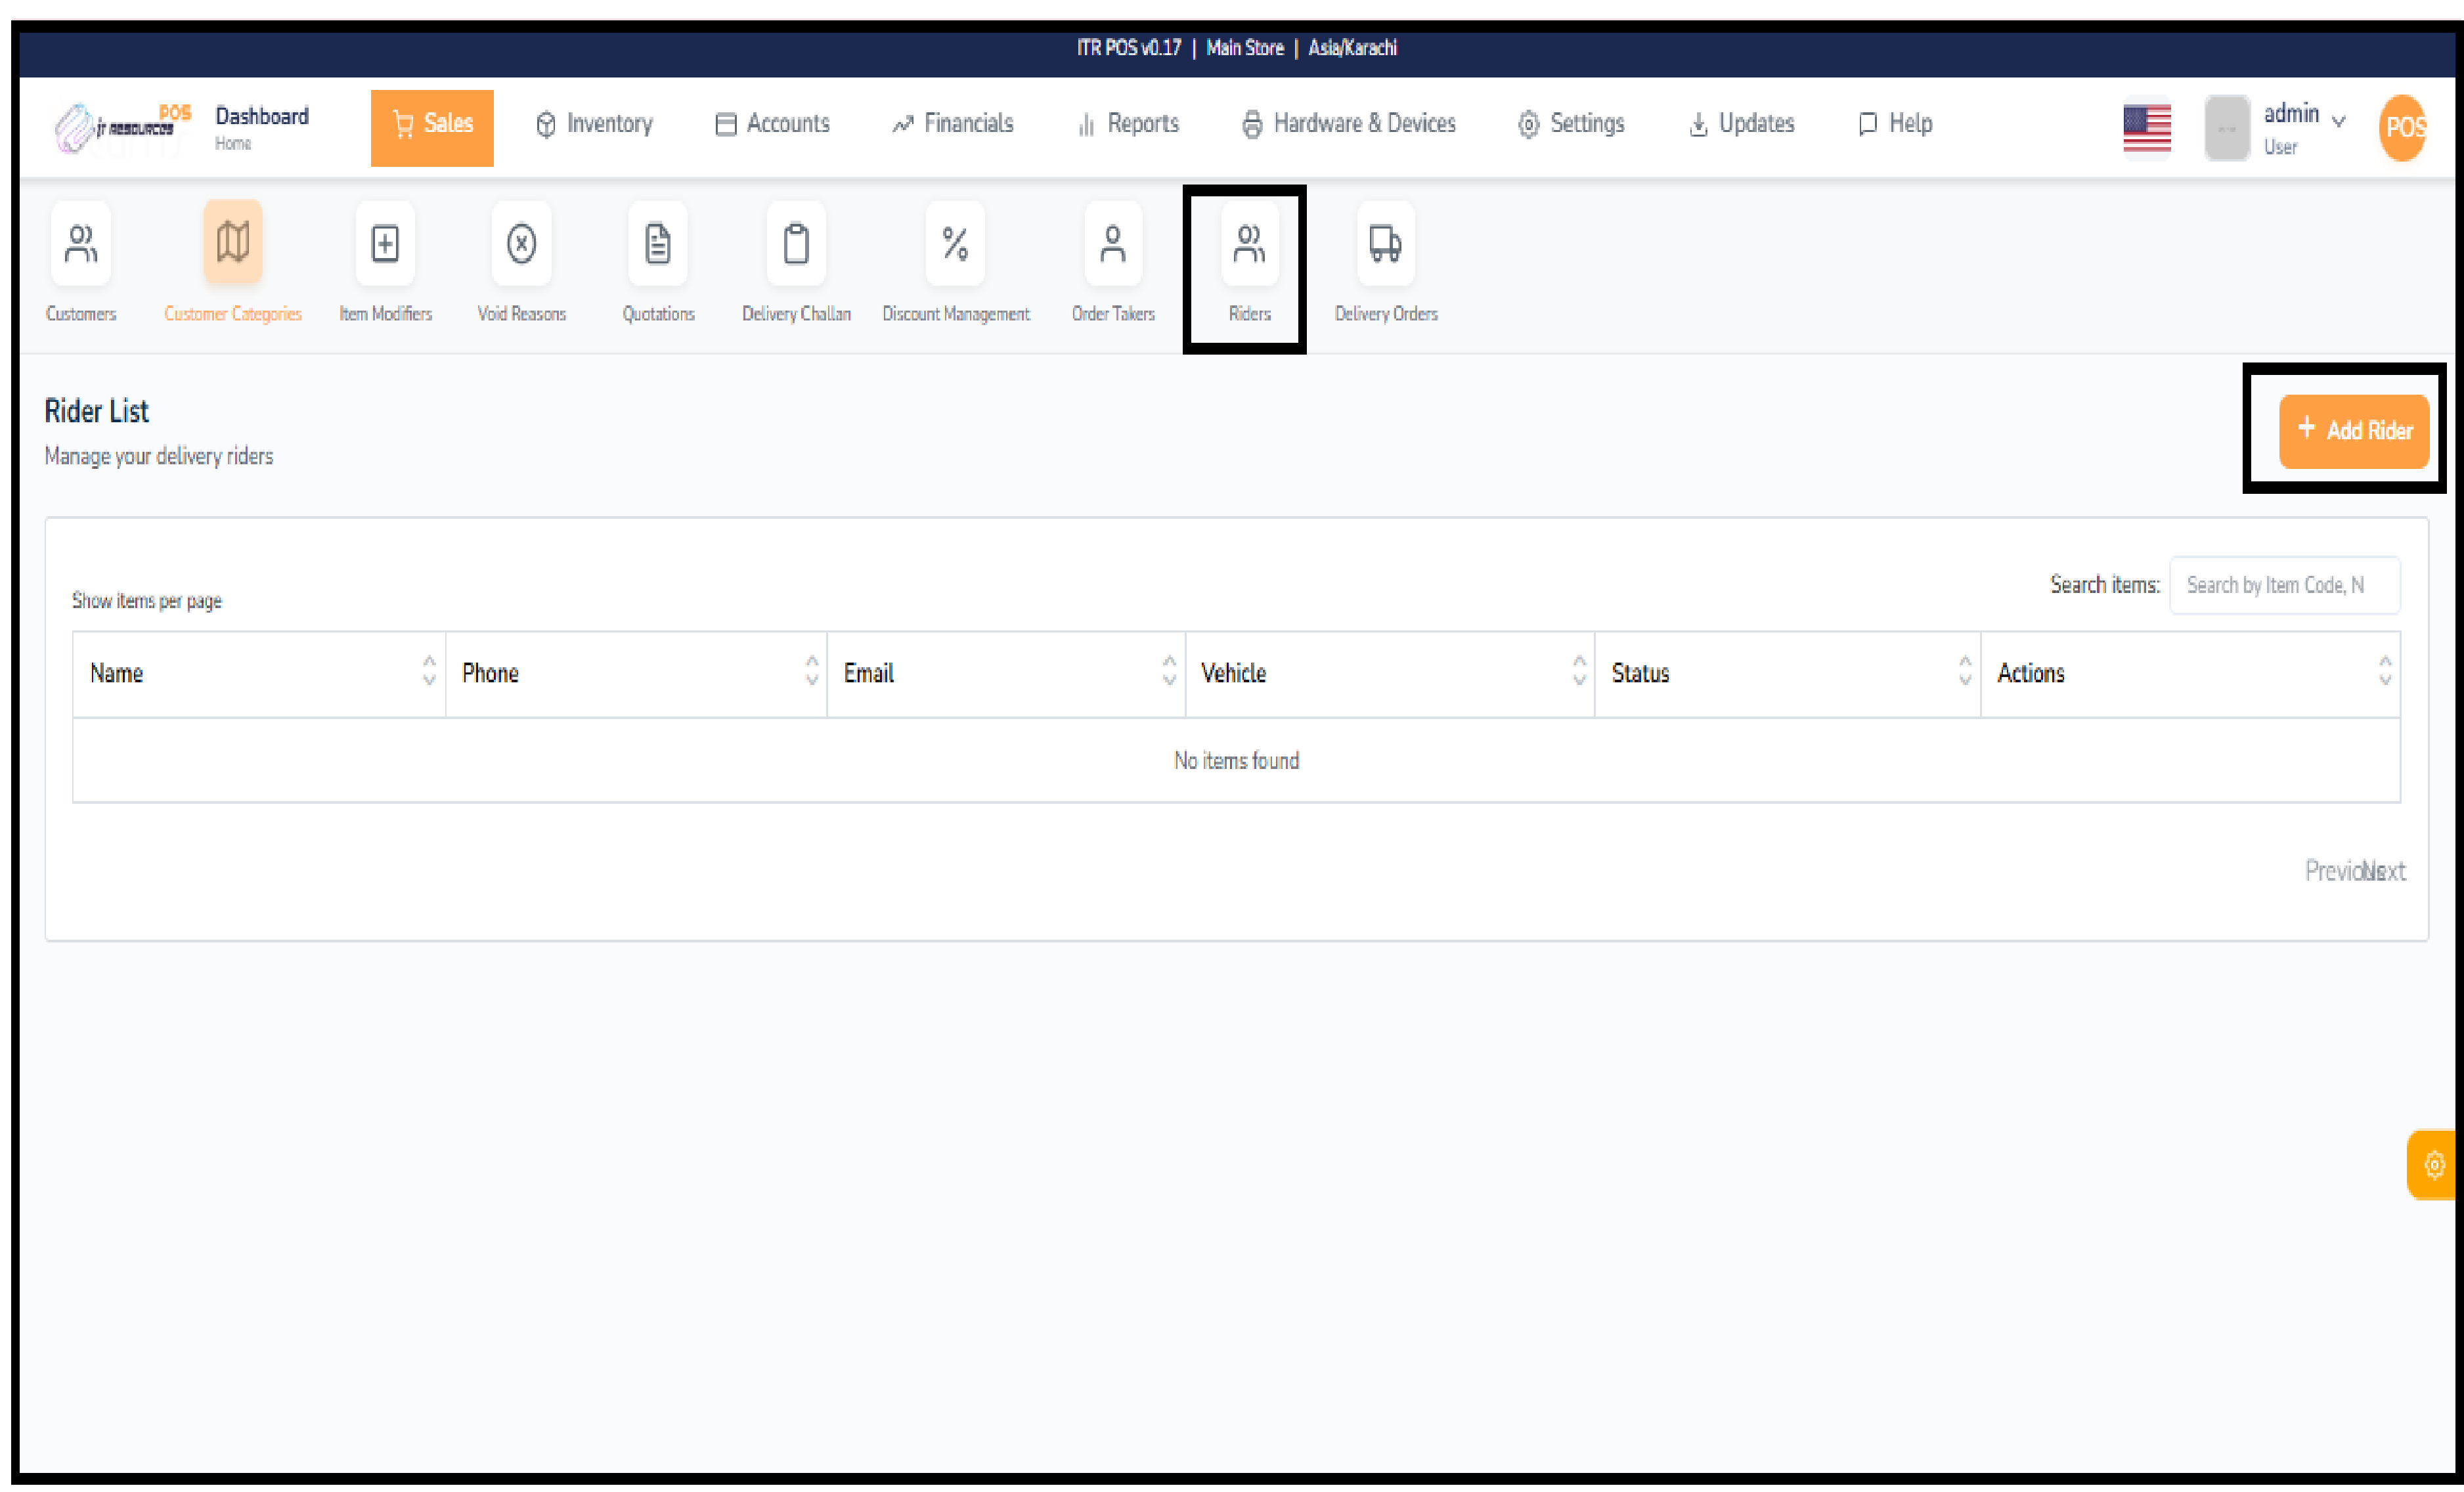Image resolution: width=2464 pixels, height=1492 pixels.
Task: Open Delivery Challan
Action: coord(795,262)
